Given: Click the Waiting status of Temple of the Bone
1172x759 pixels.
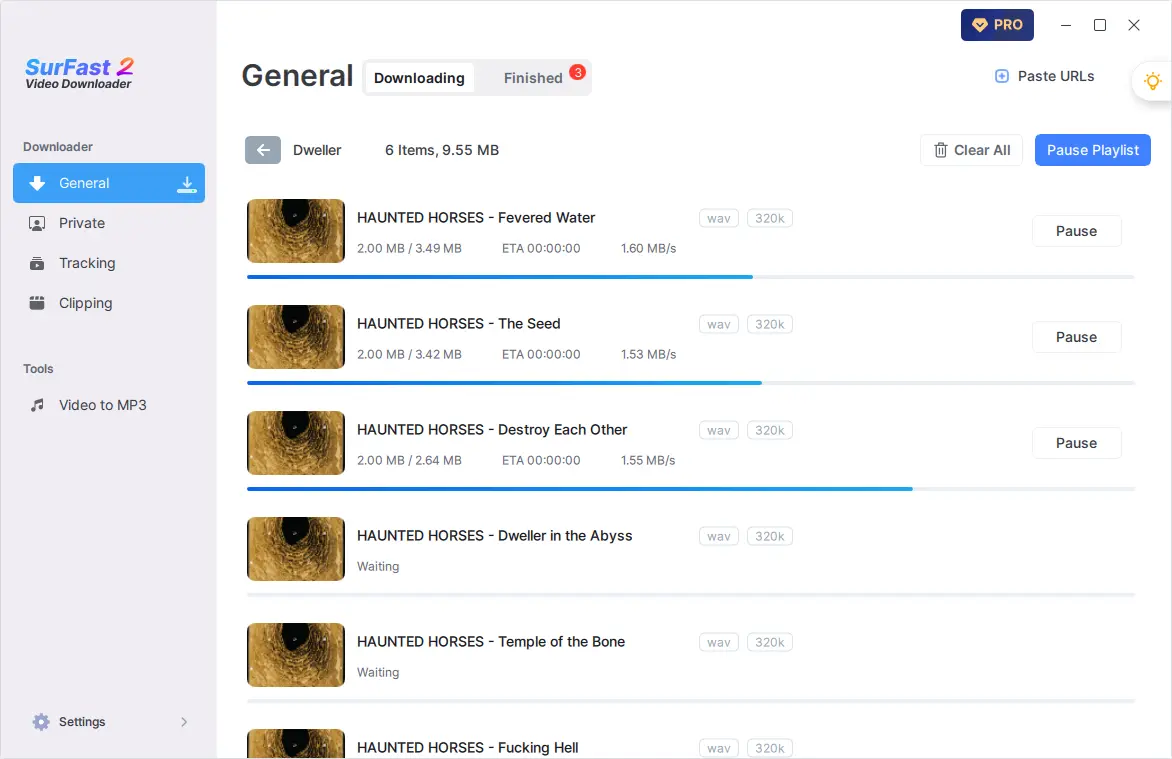Looking at the screenshot, I should pos(378,673).
